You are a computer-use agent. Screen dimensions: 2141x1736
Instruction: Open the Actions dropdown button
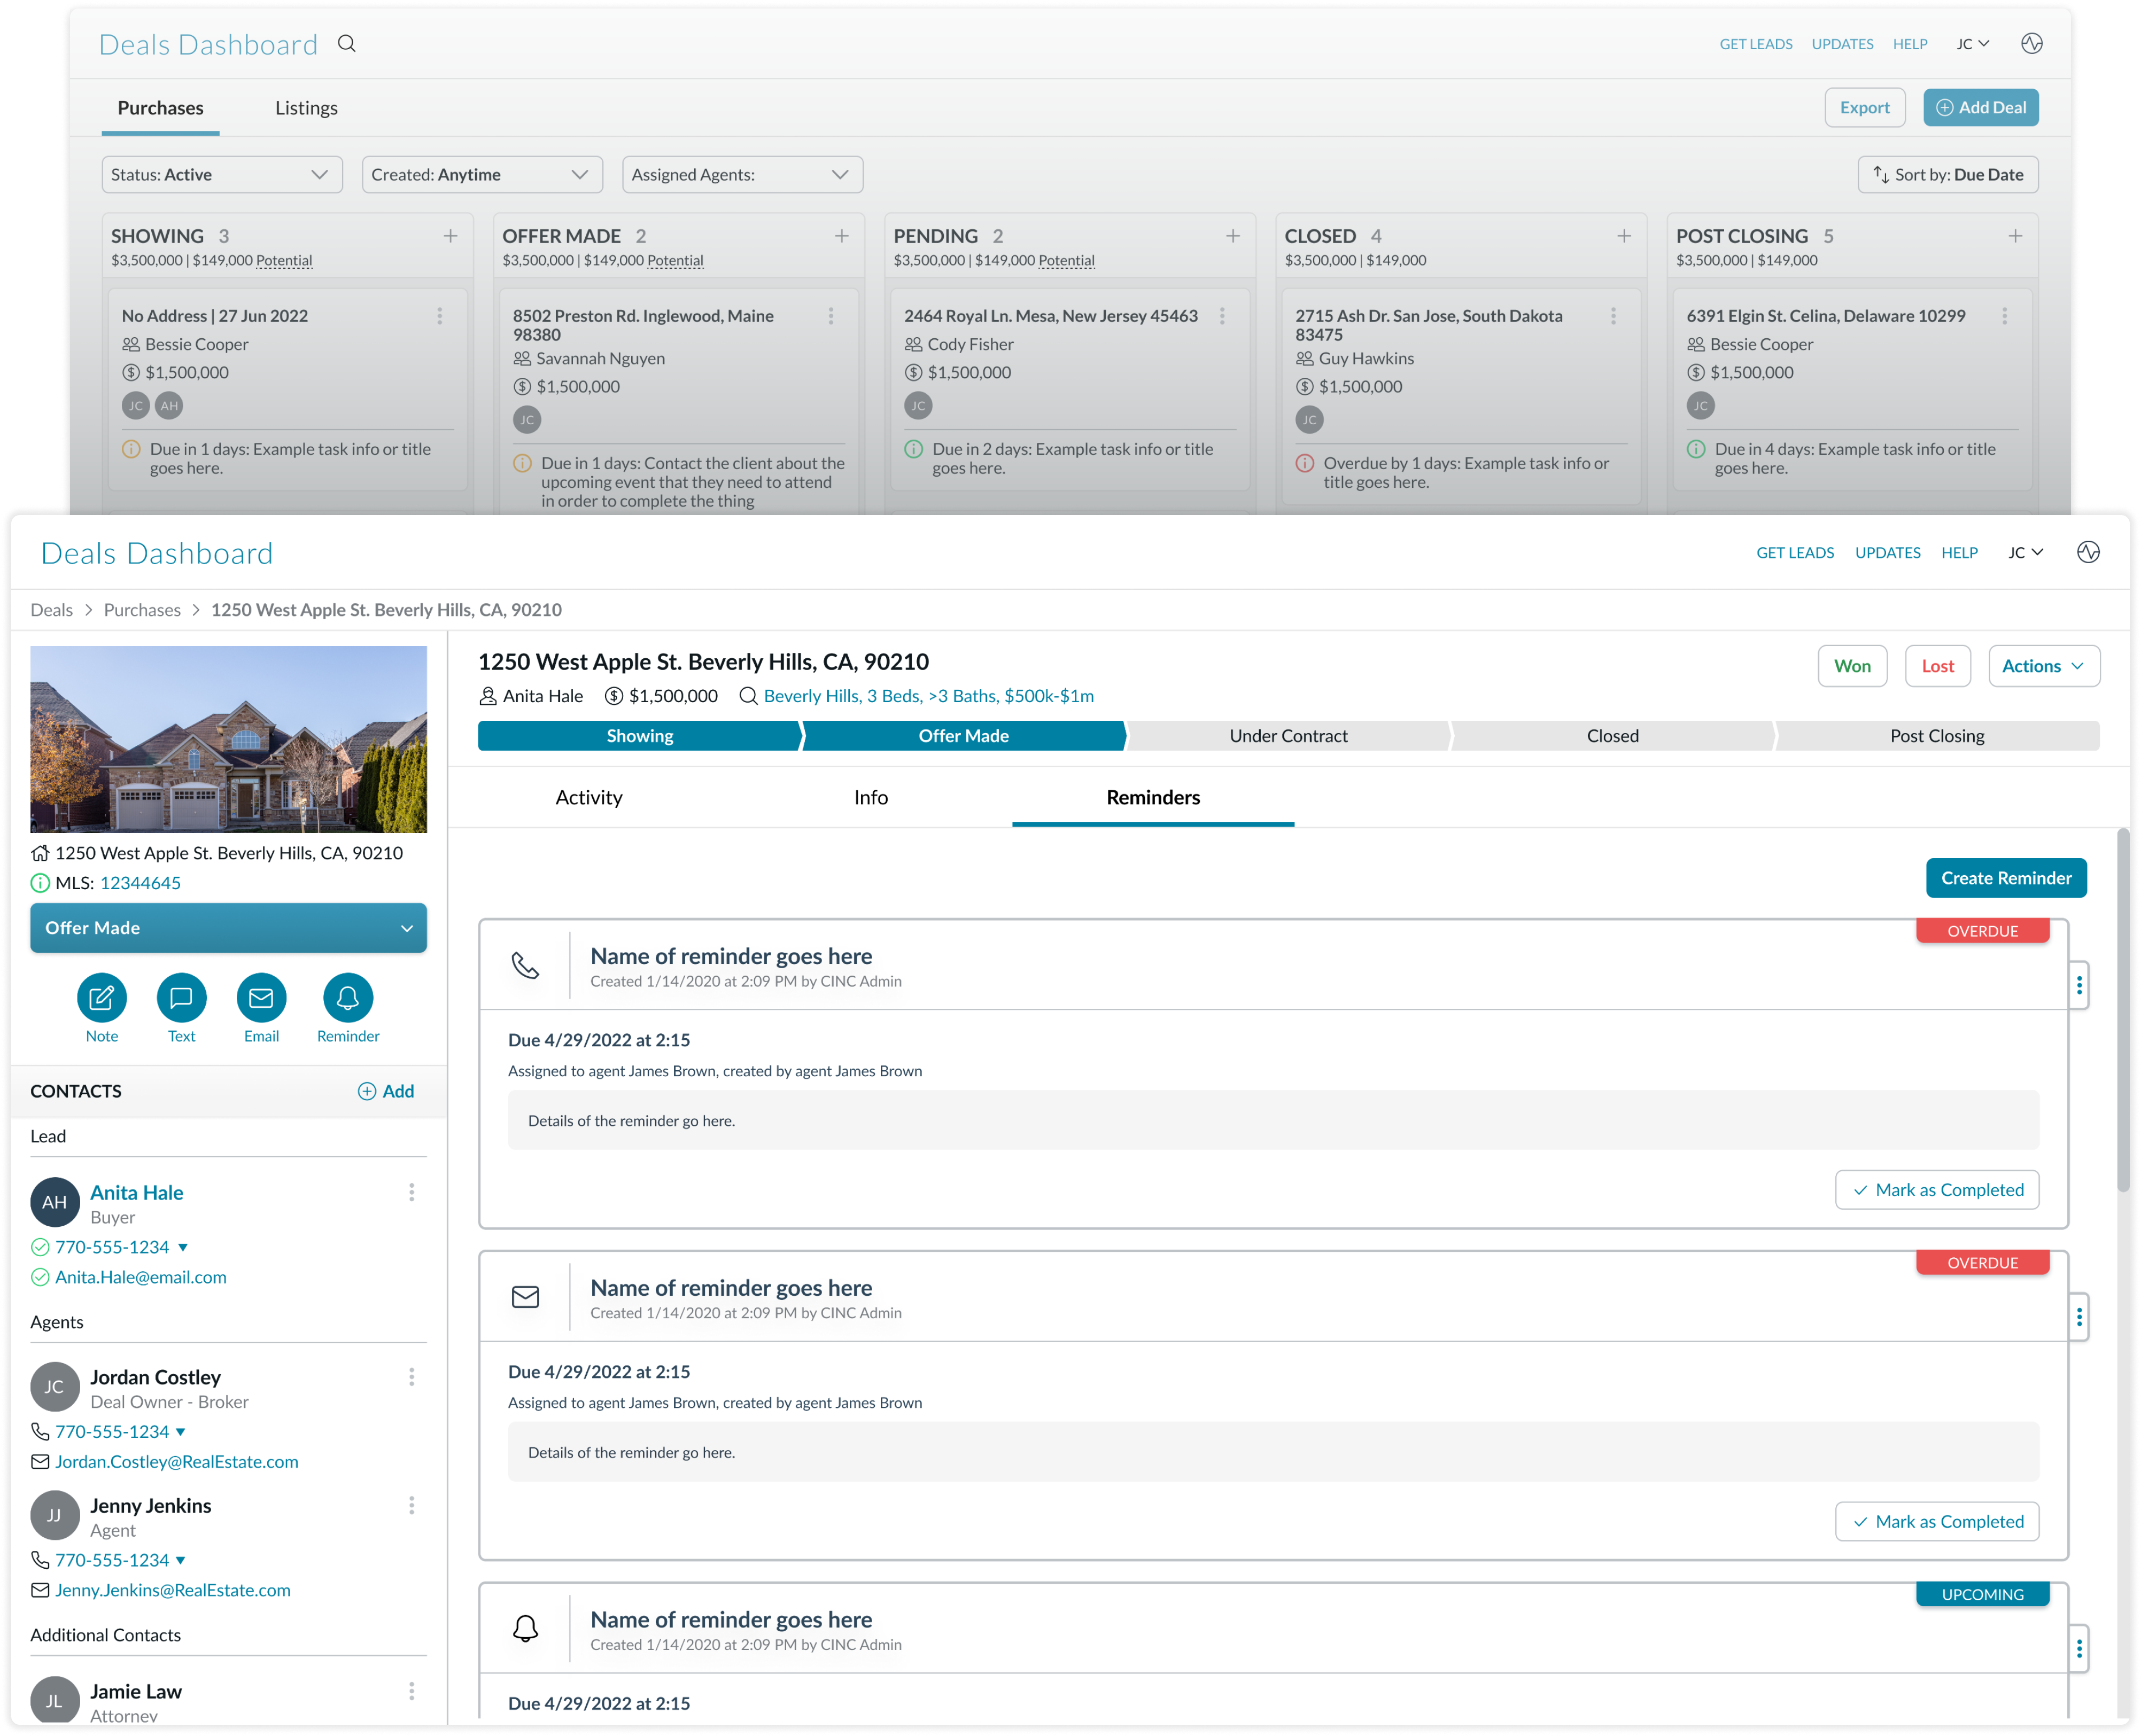[2044, 666]
